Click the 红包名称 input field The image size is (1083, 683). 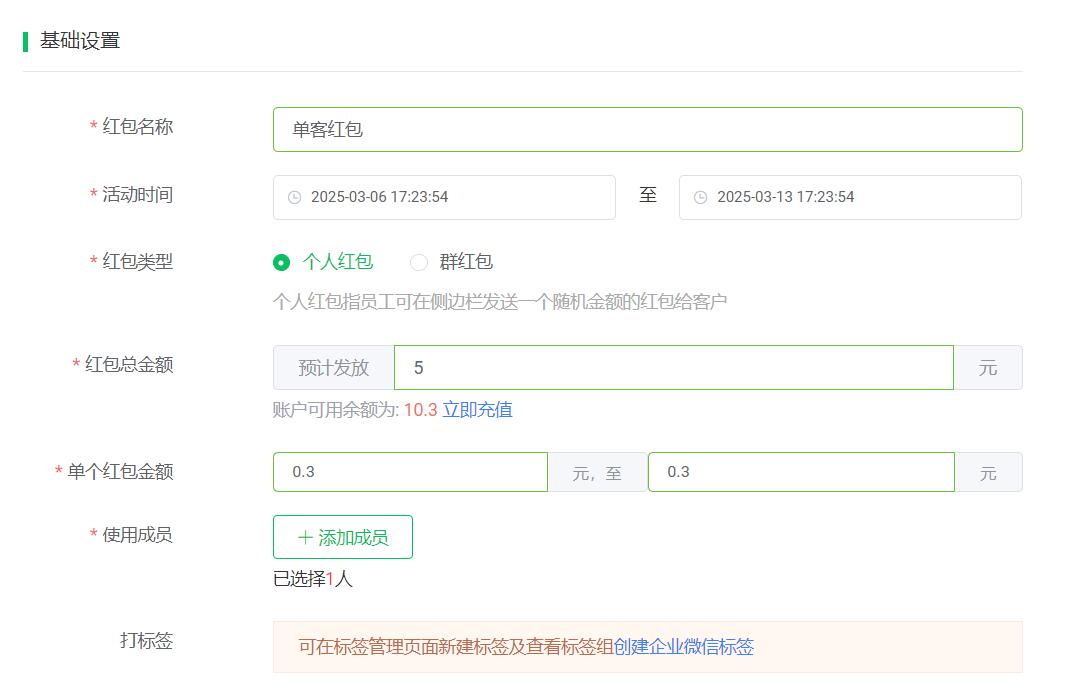point(647,129)
